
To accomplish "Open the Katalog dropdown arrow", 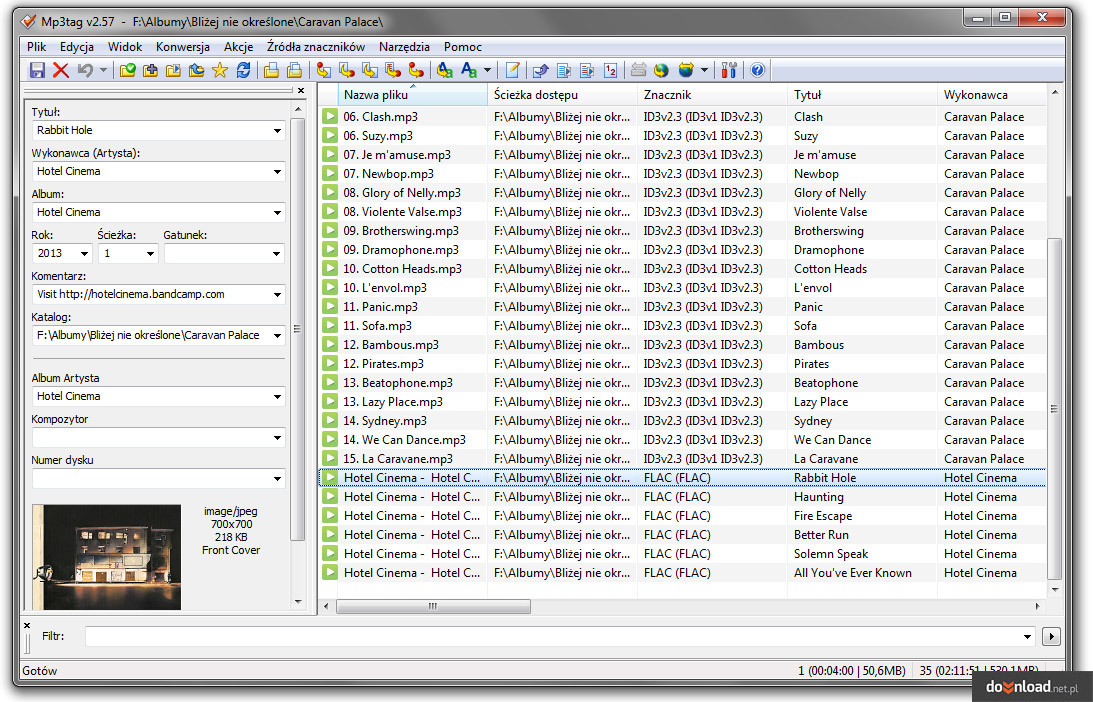I will coord(277,336).
